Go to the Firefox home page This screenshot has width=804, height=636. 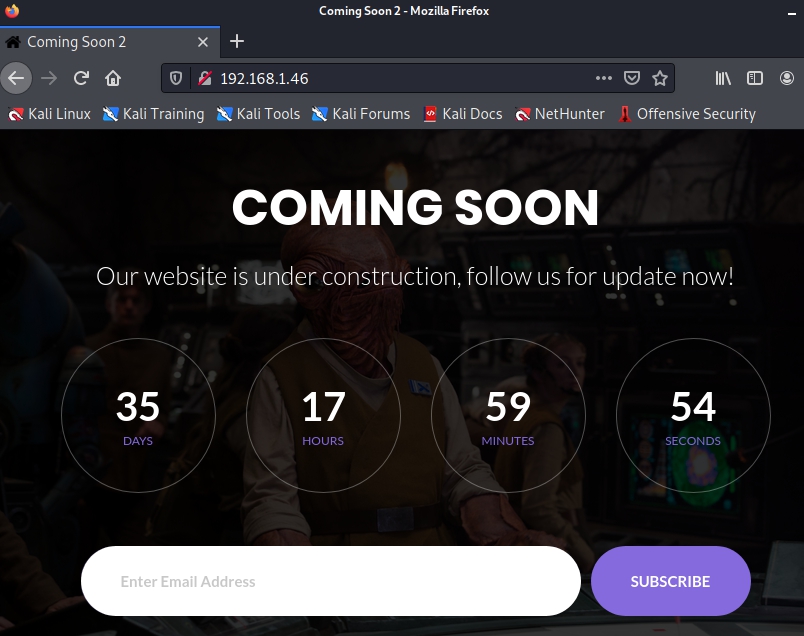113,78
